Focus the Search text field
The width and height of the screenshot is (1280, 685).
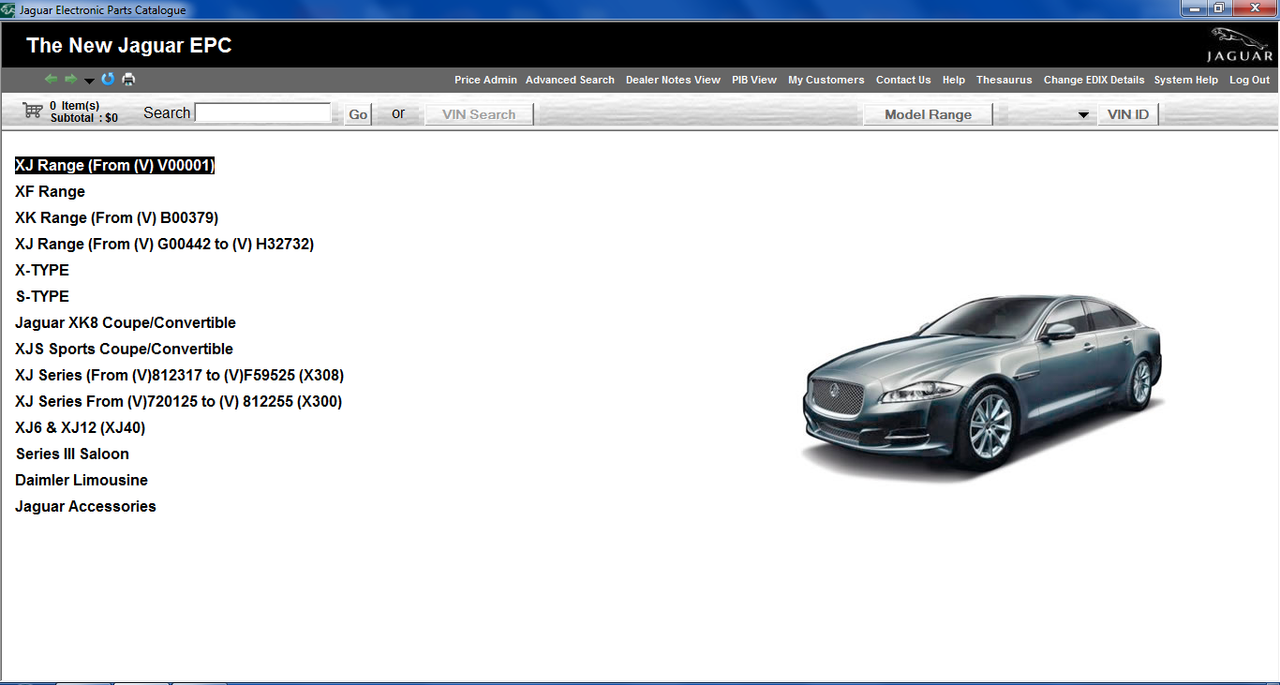(263, 113)
